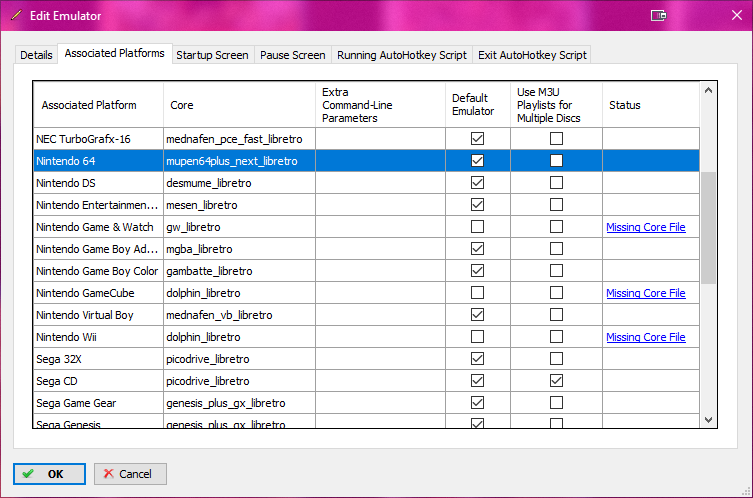Enable Default Emulator for Nintendo GameCube

point(477,293)
